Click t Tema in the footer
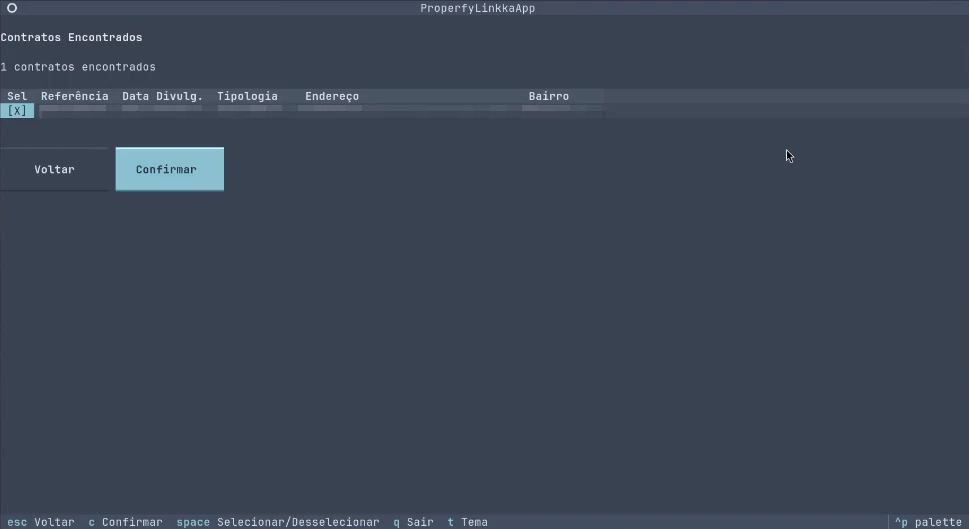 468,522
